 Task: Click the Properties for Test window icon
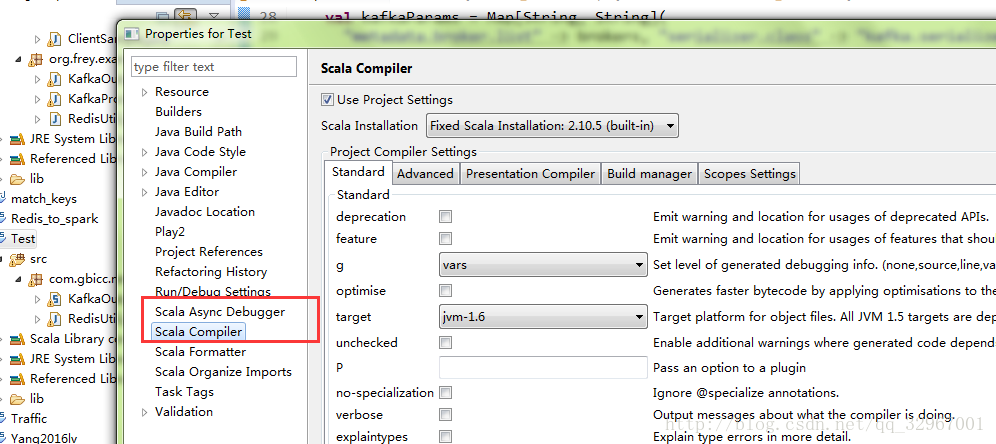pyautogui.click(x=131, y=34)
